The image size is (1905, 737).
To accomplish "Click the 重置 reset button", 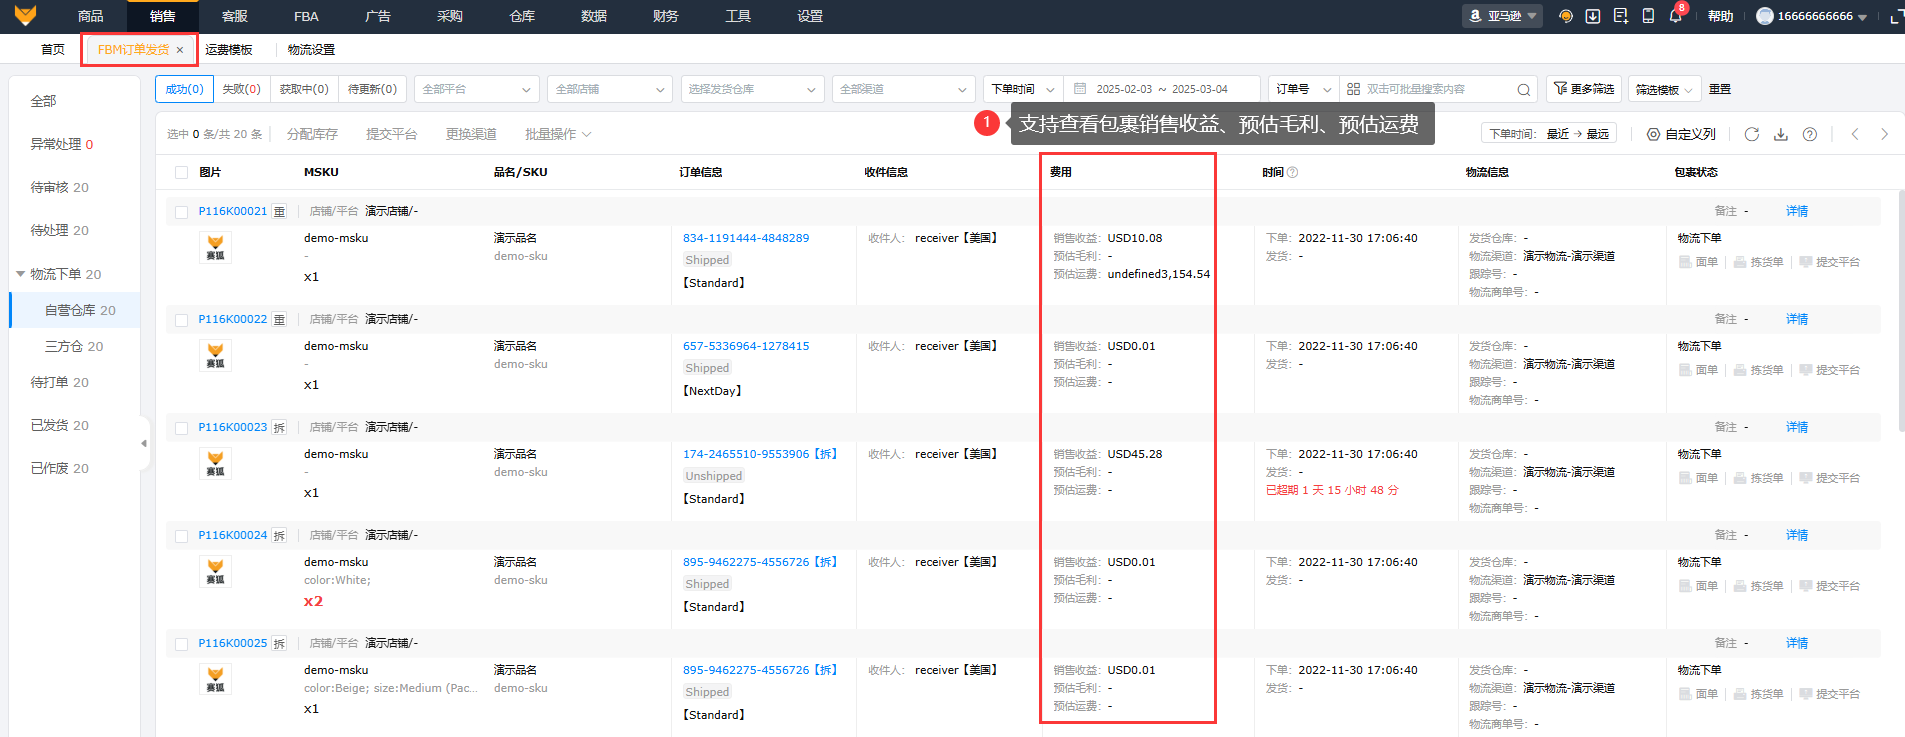I will pyautogui.click(x=1720, y=89).
